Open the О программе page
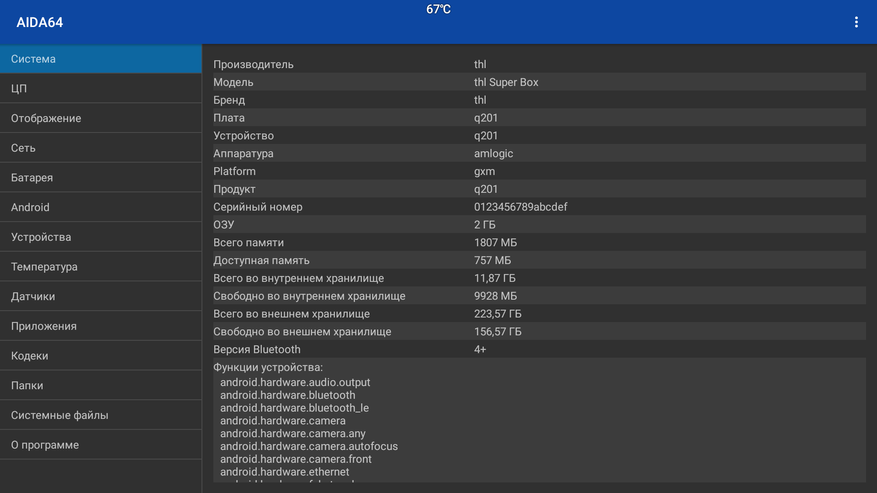This screenshot has height=493, width=877. click(101, 444)
